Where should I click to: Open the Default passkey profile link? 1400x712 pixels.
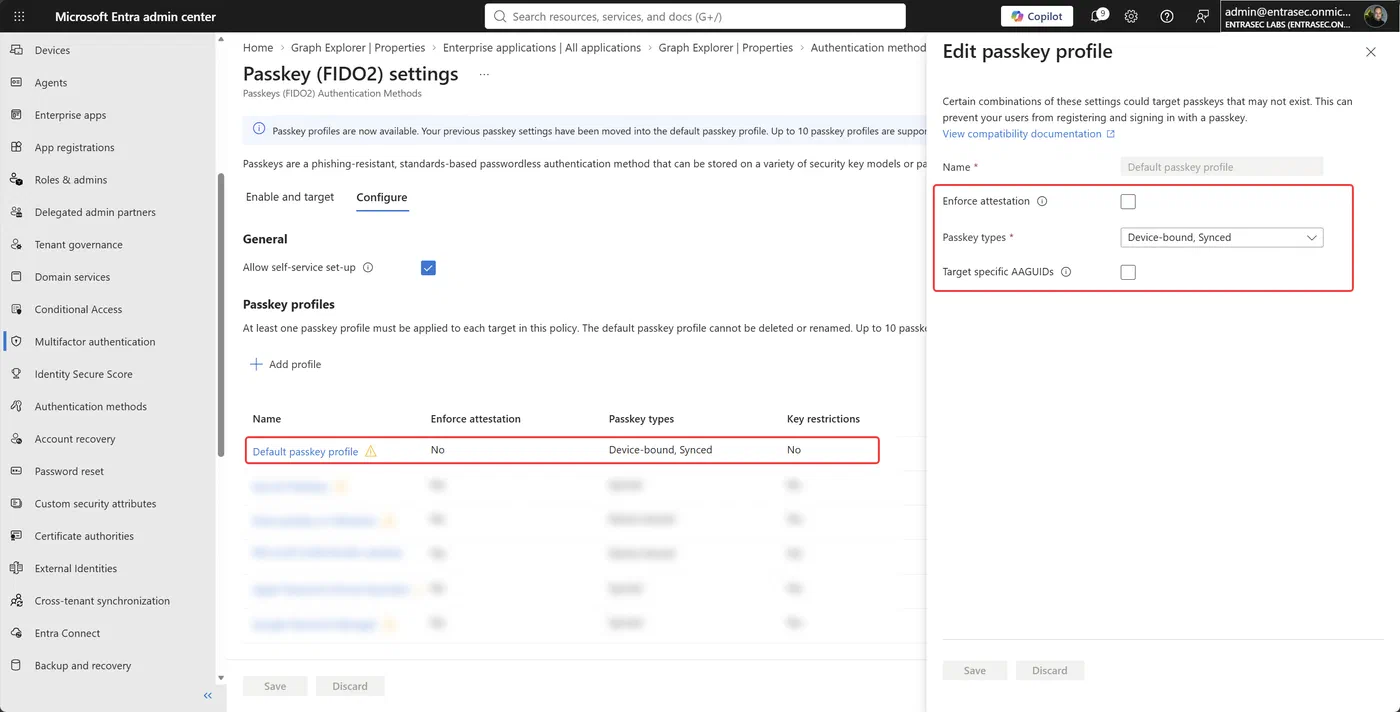coord(305,451)
